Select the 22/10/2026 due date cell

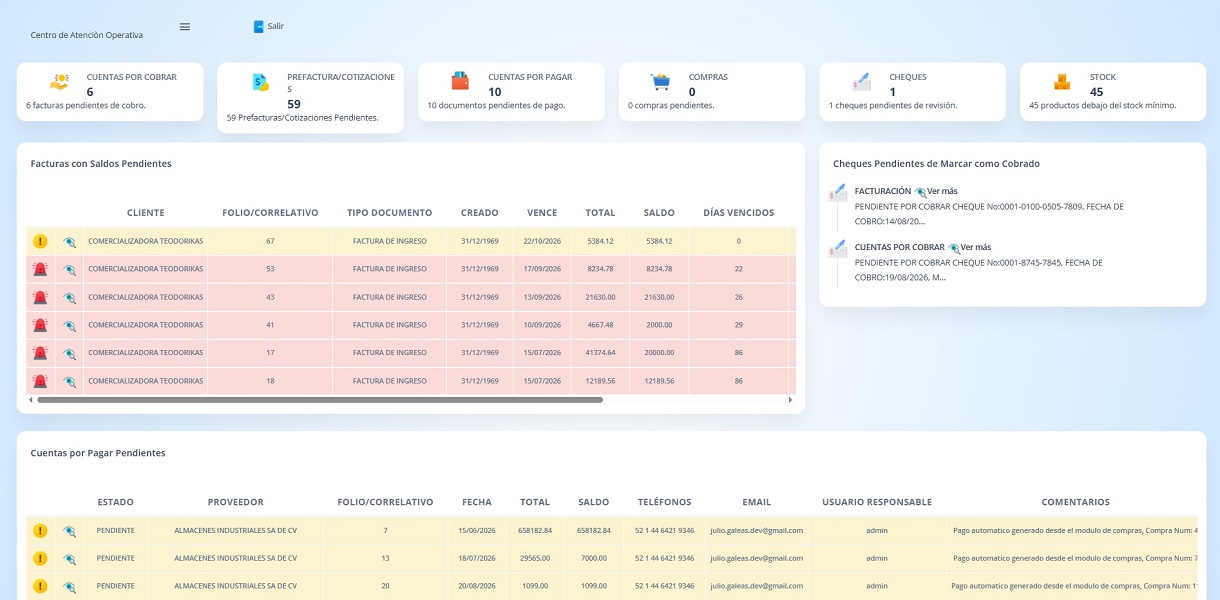coord(542,241)
